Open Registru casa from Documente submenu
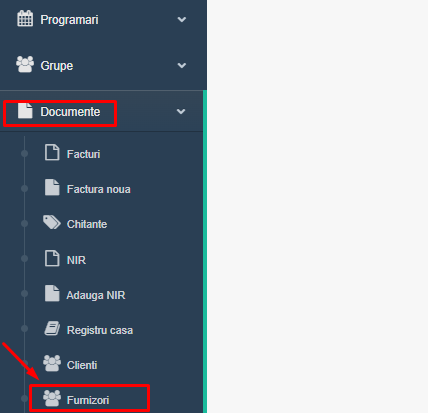Image resolution: width=428 pixels, height=413 pixels. (100, 330)
